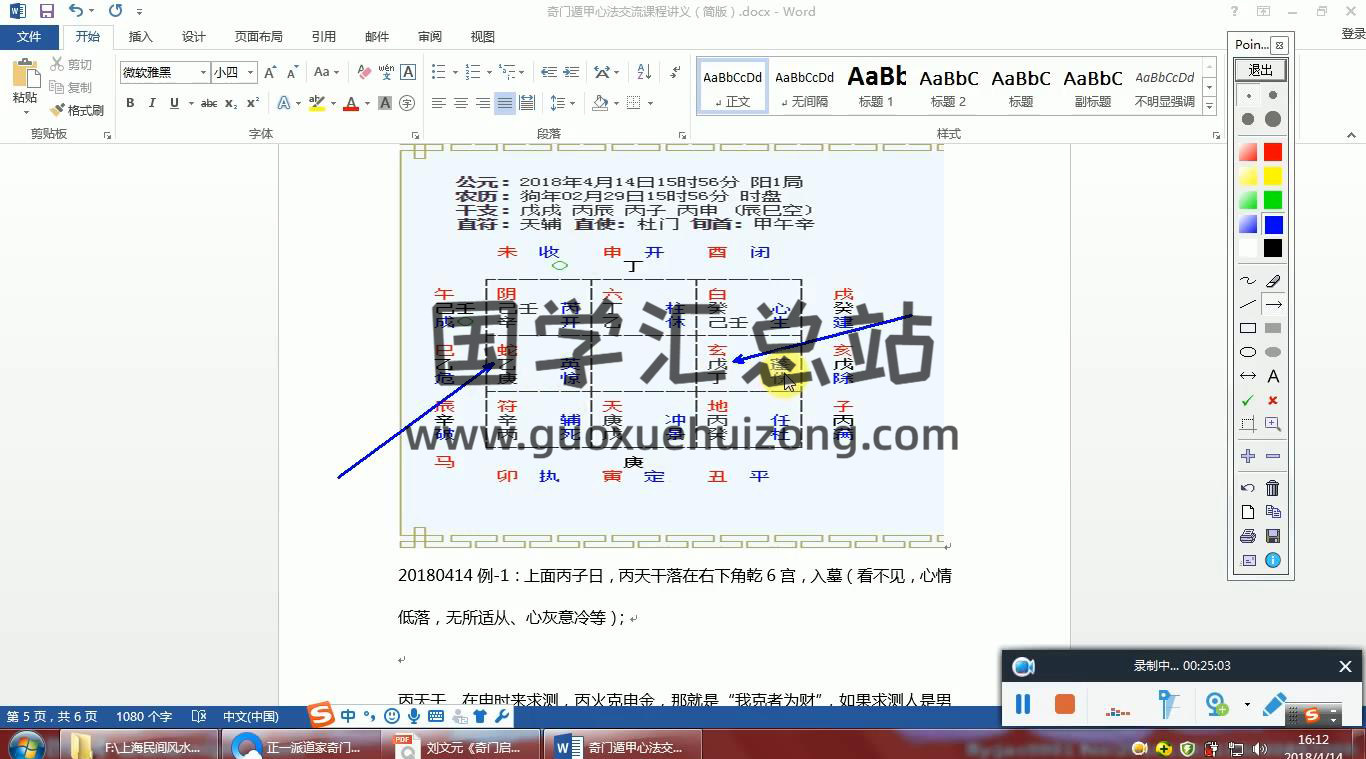The image size is (1366, 759).
Task: Pause the screen recording
Action: [x=1023, y=705]
